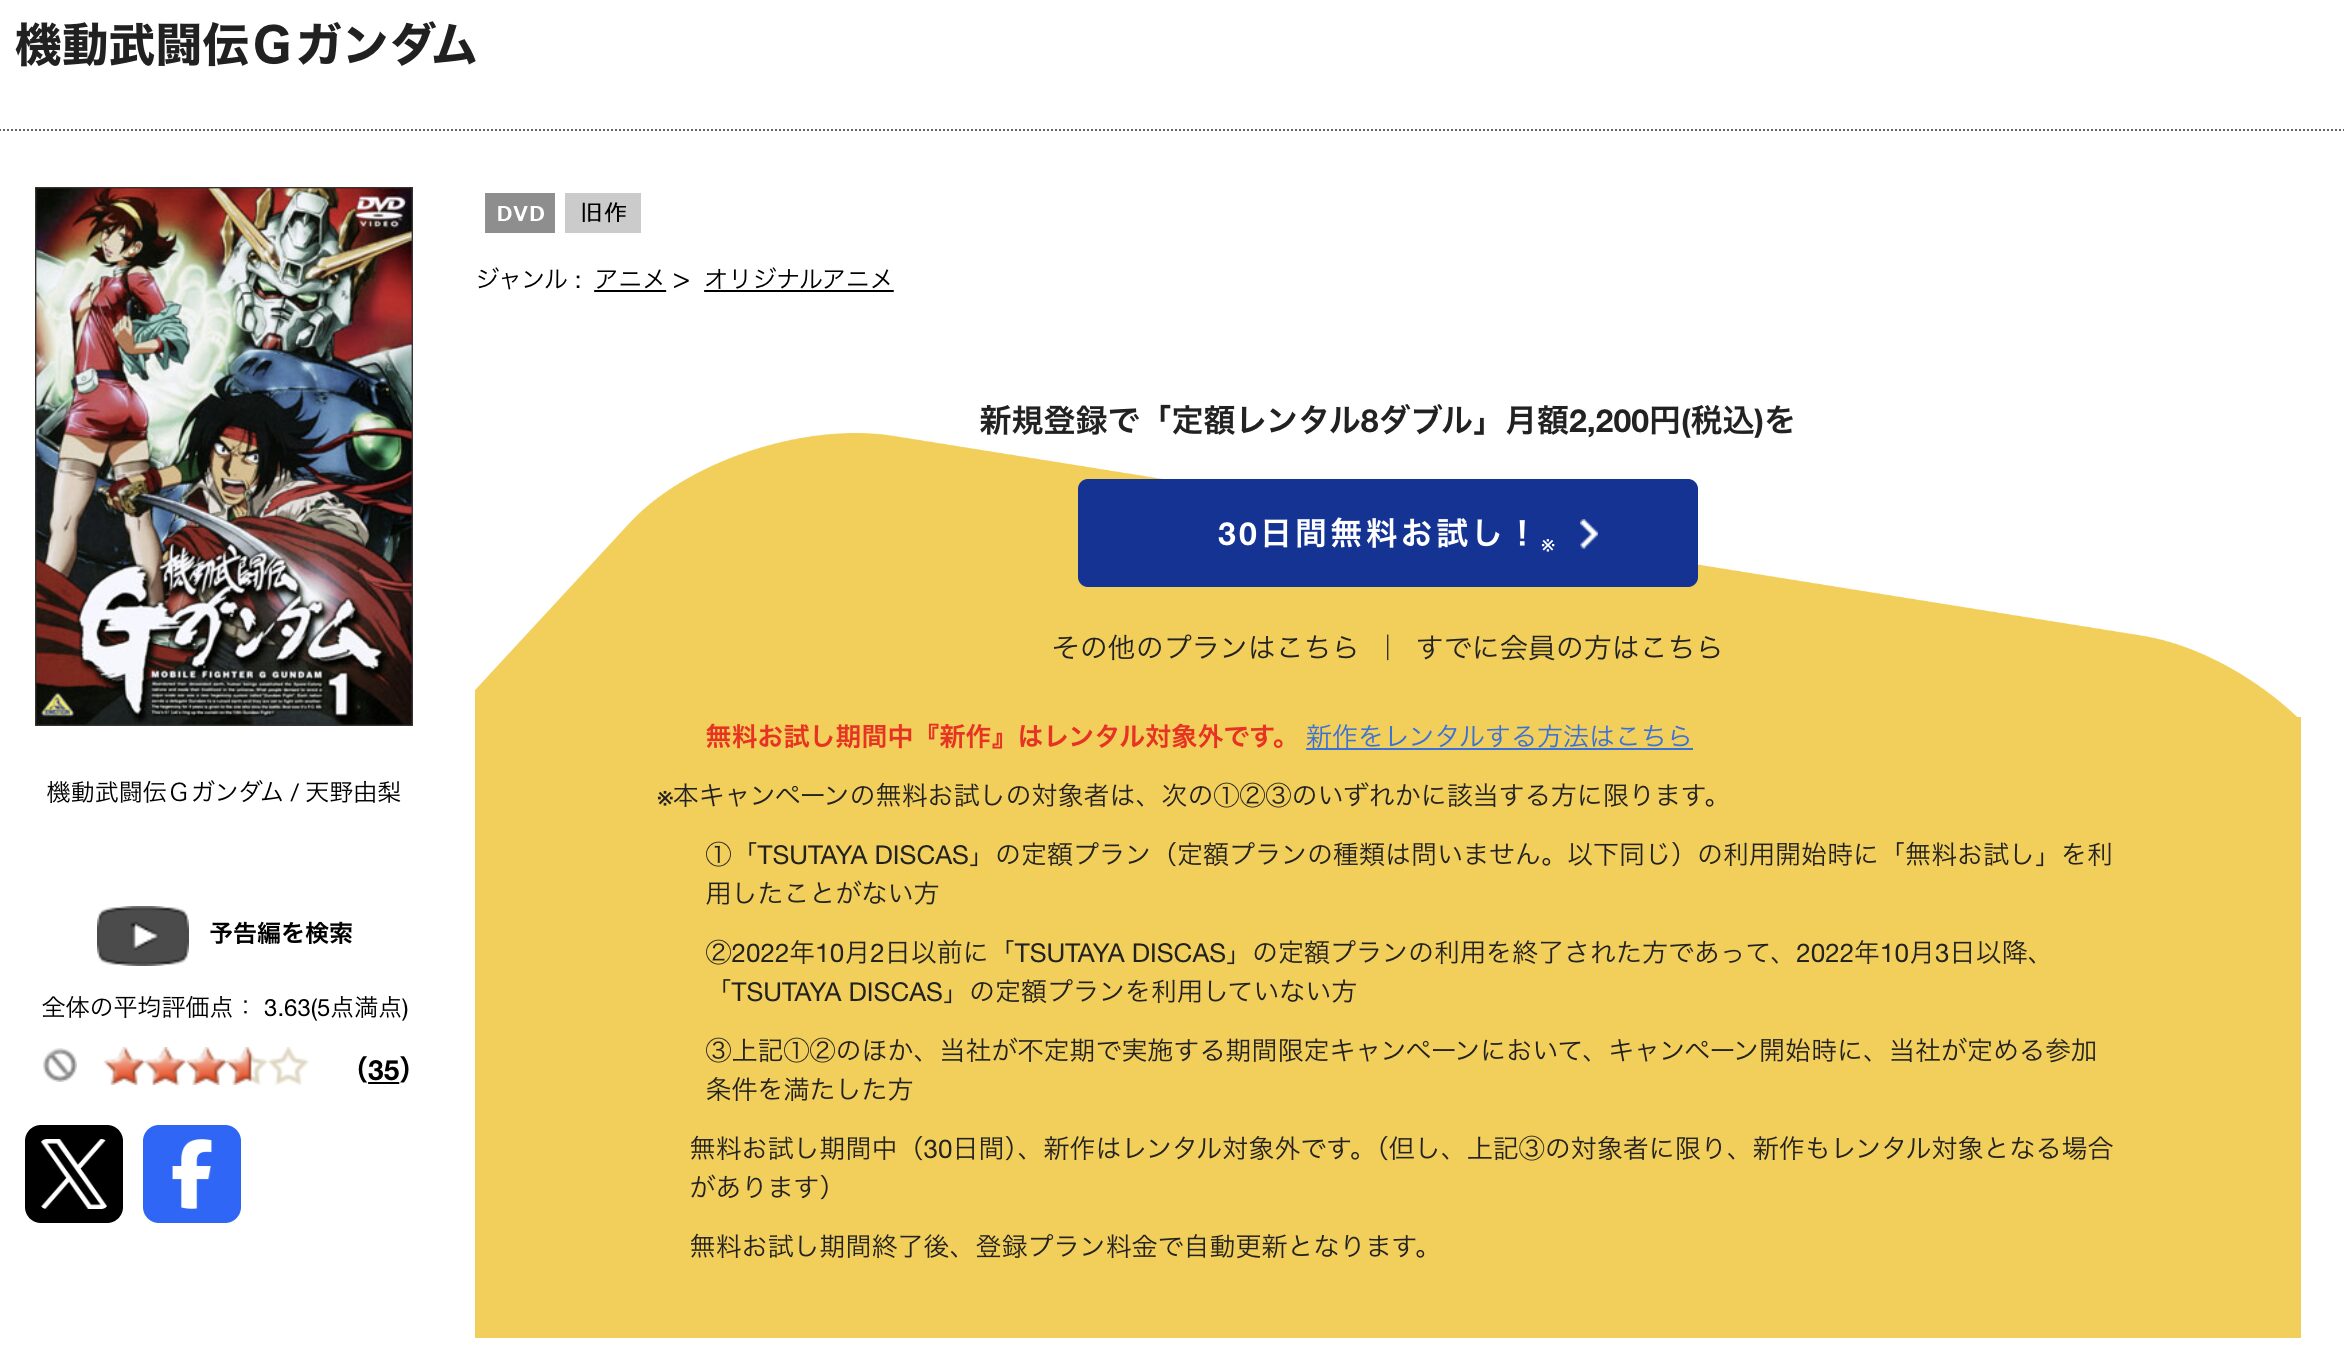The height and width of the screenshot is (1370, 2344).
Task: Click the 全体の平均評価点 3.63 text
Action: click(225, 1007)
